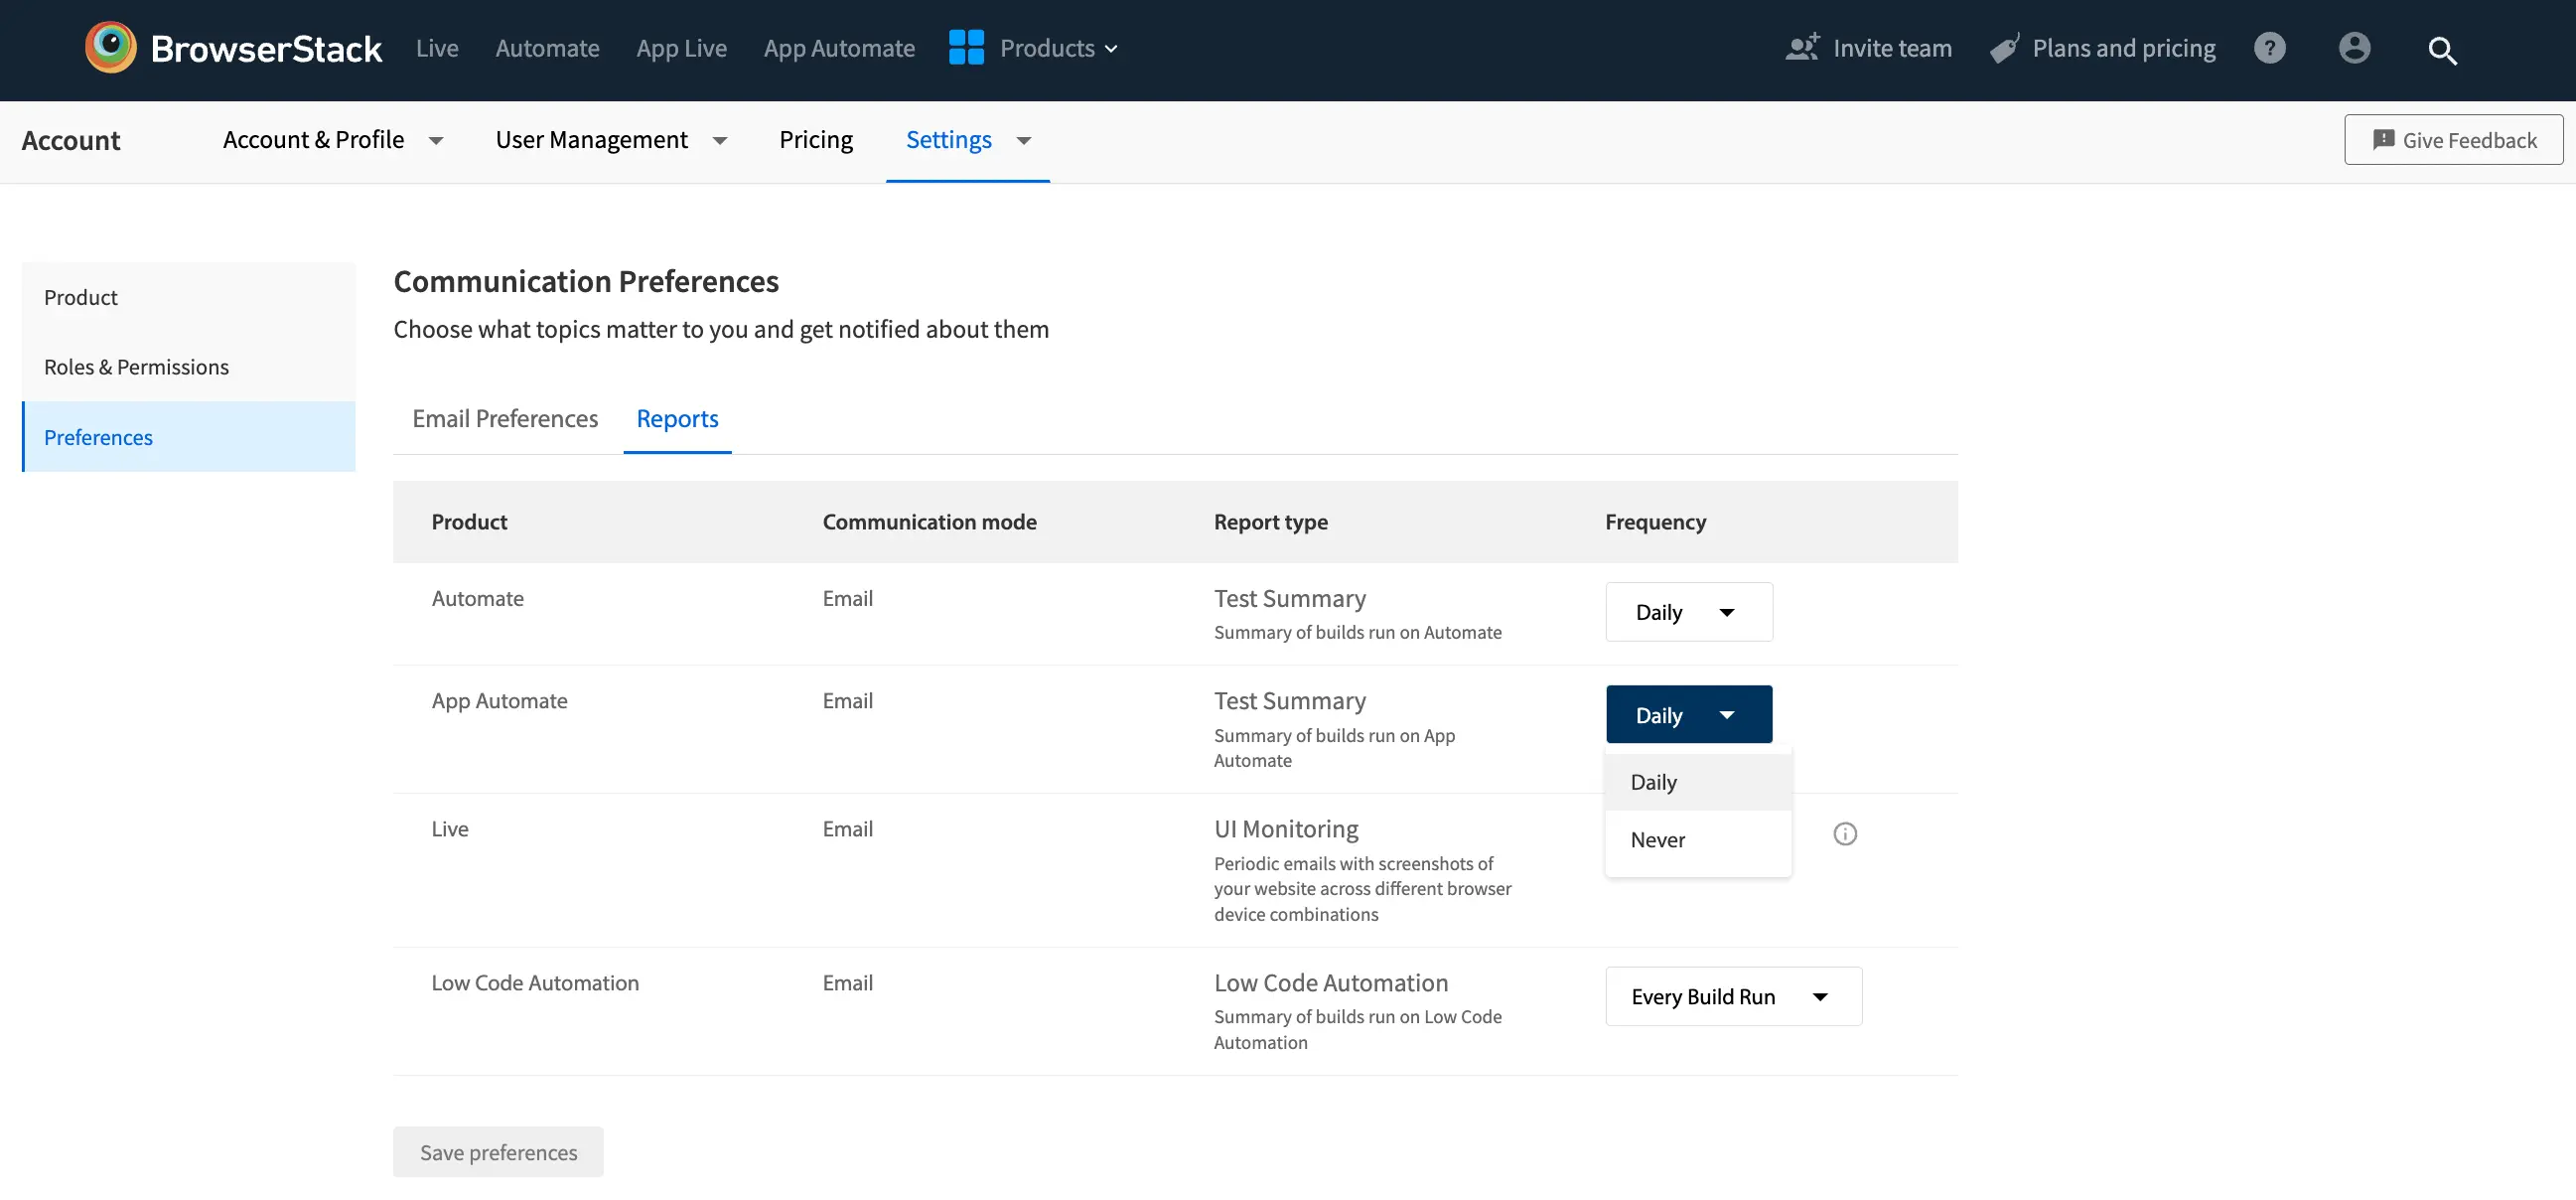
Task: Click the Give Feedback button
Action: (x=2453, y=140)
